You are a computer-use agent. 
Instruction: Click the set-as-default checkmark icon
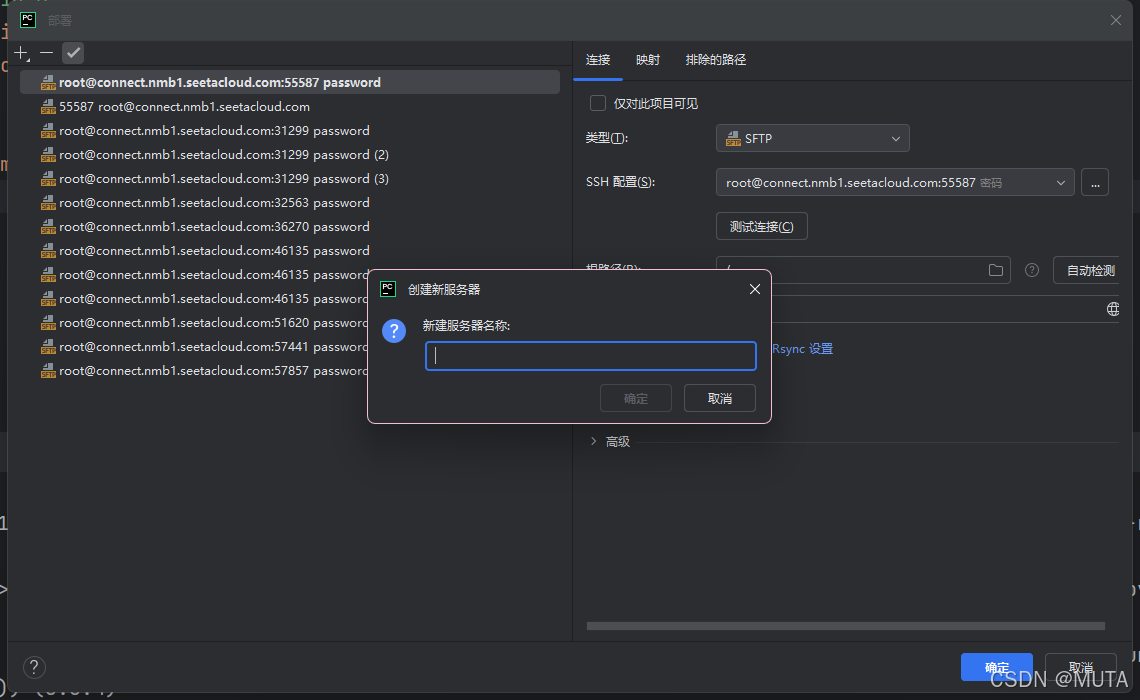[73, 53]
